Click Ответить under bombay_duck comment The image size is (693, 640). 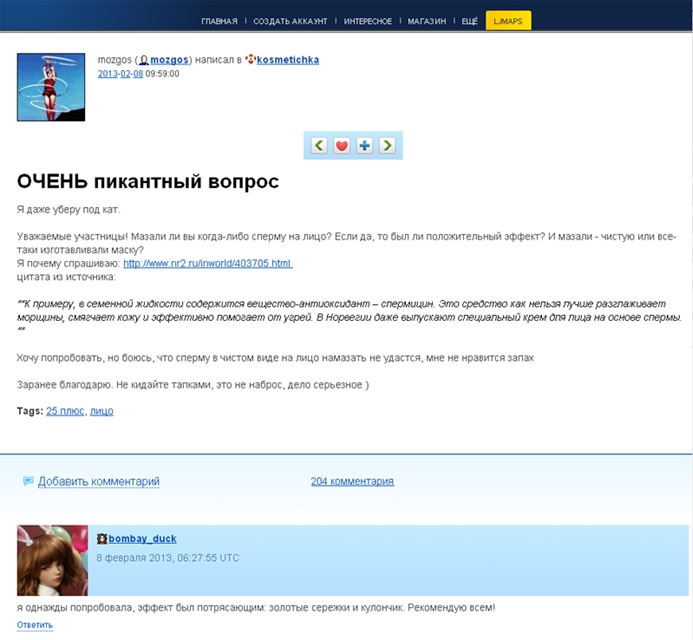point(35,625)
